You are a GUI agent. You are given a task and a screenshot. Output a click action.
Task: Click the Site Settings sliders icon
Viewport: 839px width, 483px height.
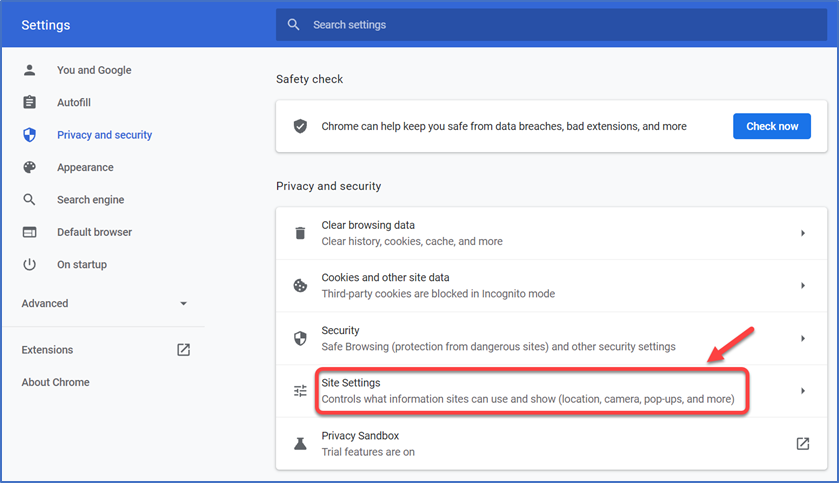(x=300, y=391)
